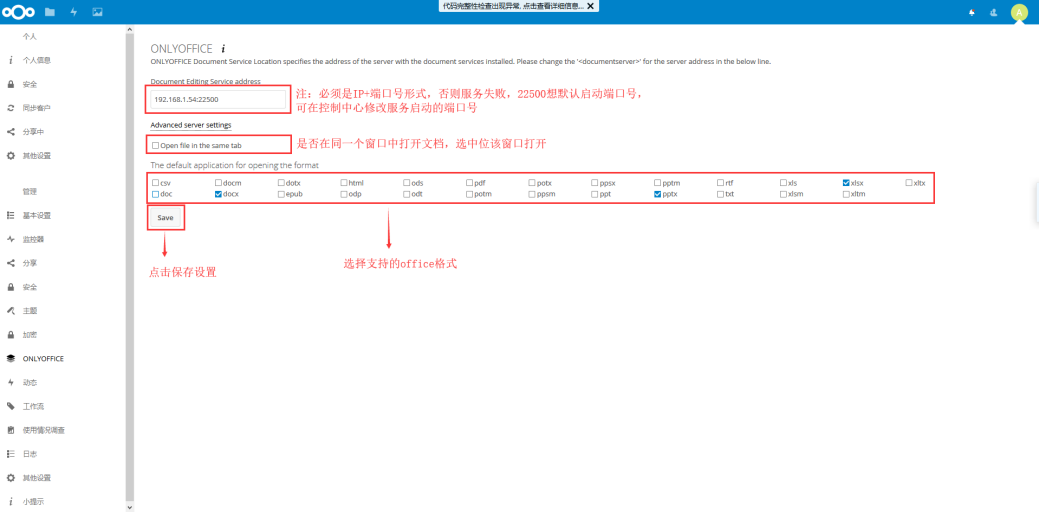Check the ppsm format checkbox
1039x512 pixels.
(x=532, y=195)
